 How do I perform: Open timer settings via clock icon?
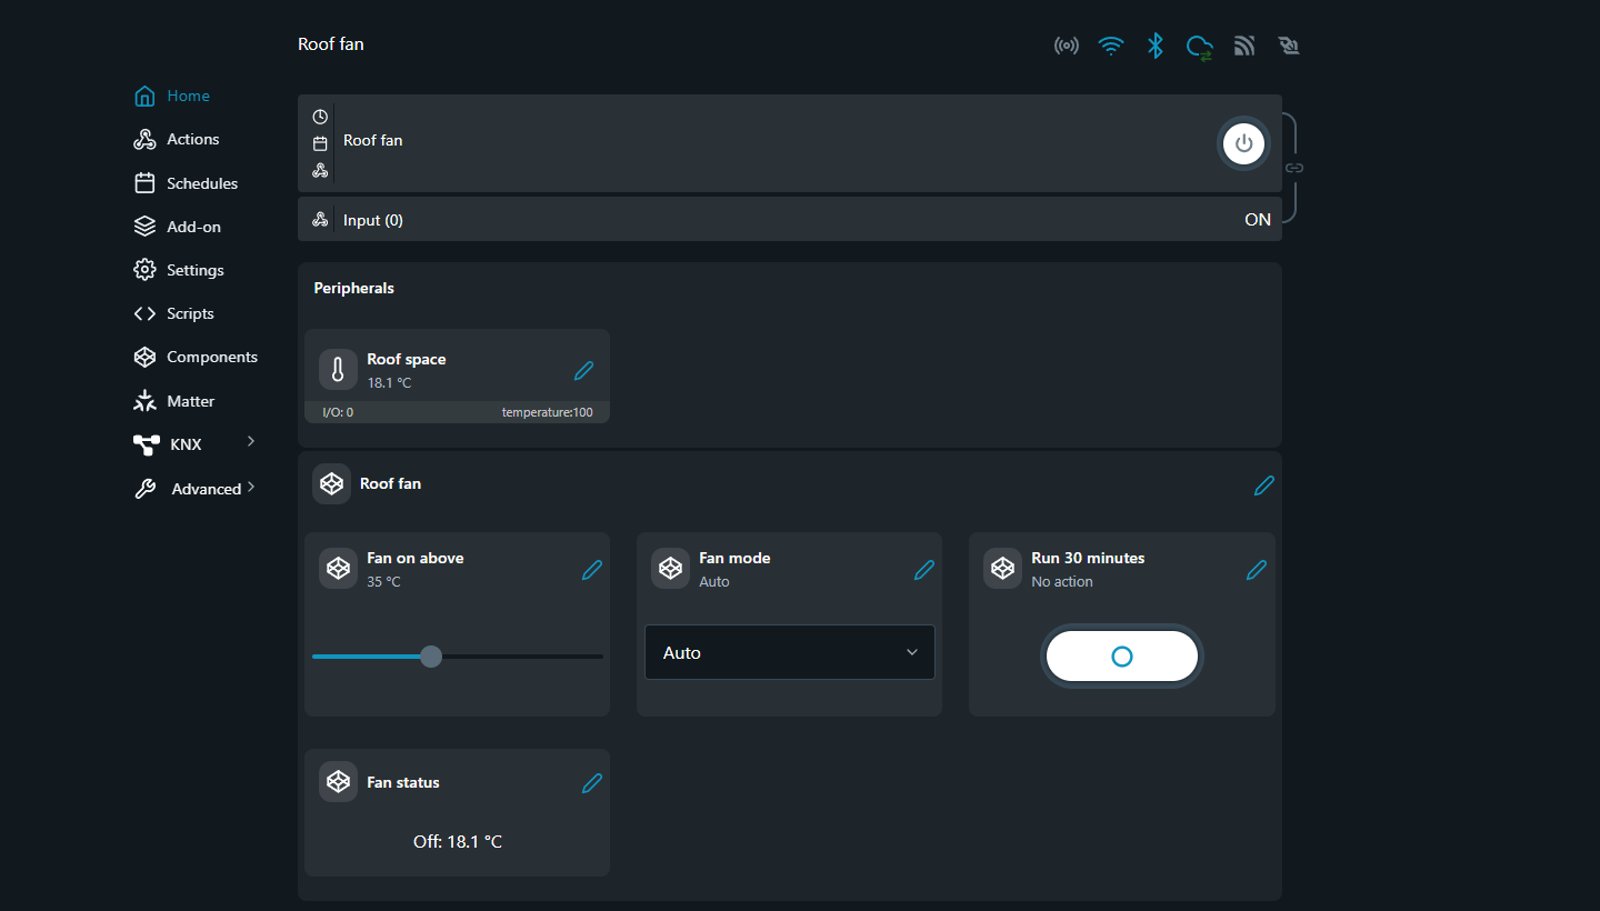[x=320, y=117]
